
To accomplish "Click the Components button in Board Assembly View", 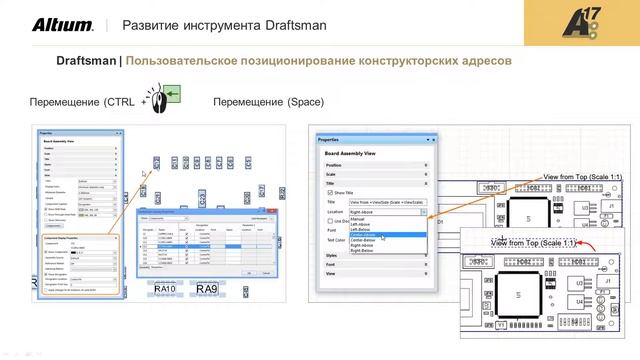I will pos(54,225).
